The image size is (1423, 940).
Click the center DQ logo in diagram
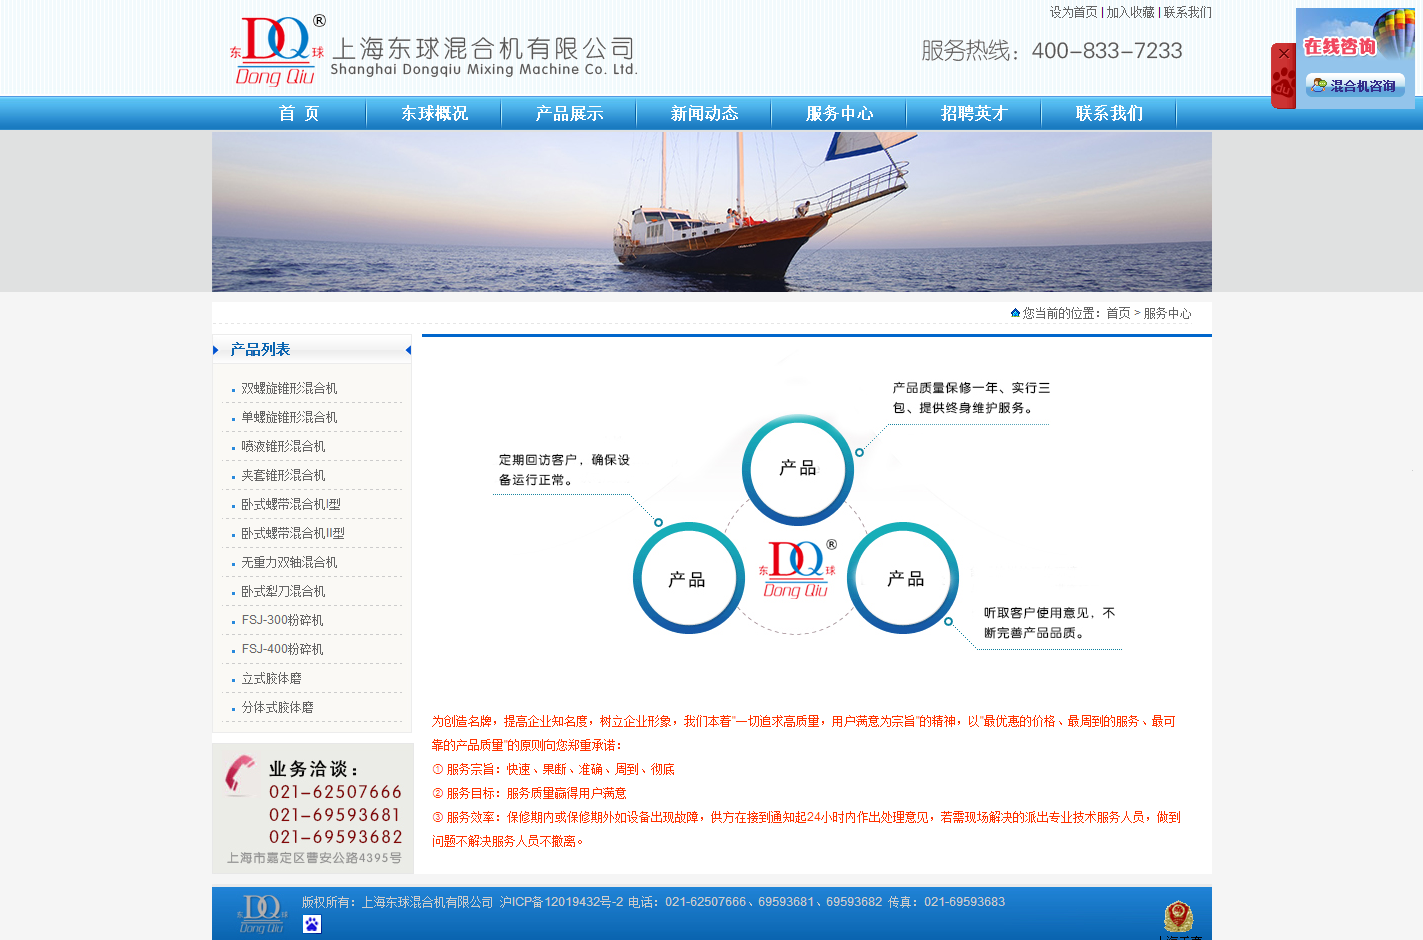pyautogui.click(x=797, y=569)
